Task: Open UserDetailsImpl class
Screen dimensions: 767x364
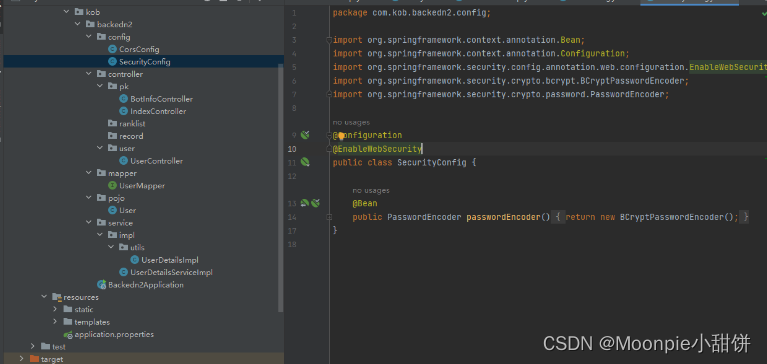Action: click(170, 260)
